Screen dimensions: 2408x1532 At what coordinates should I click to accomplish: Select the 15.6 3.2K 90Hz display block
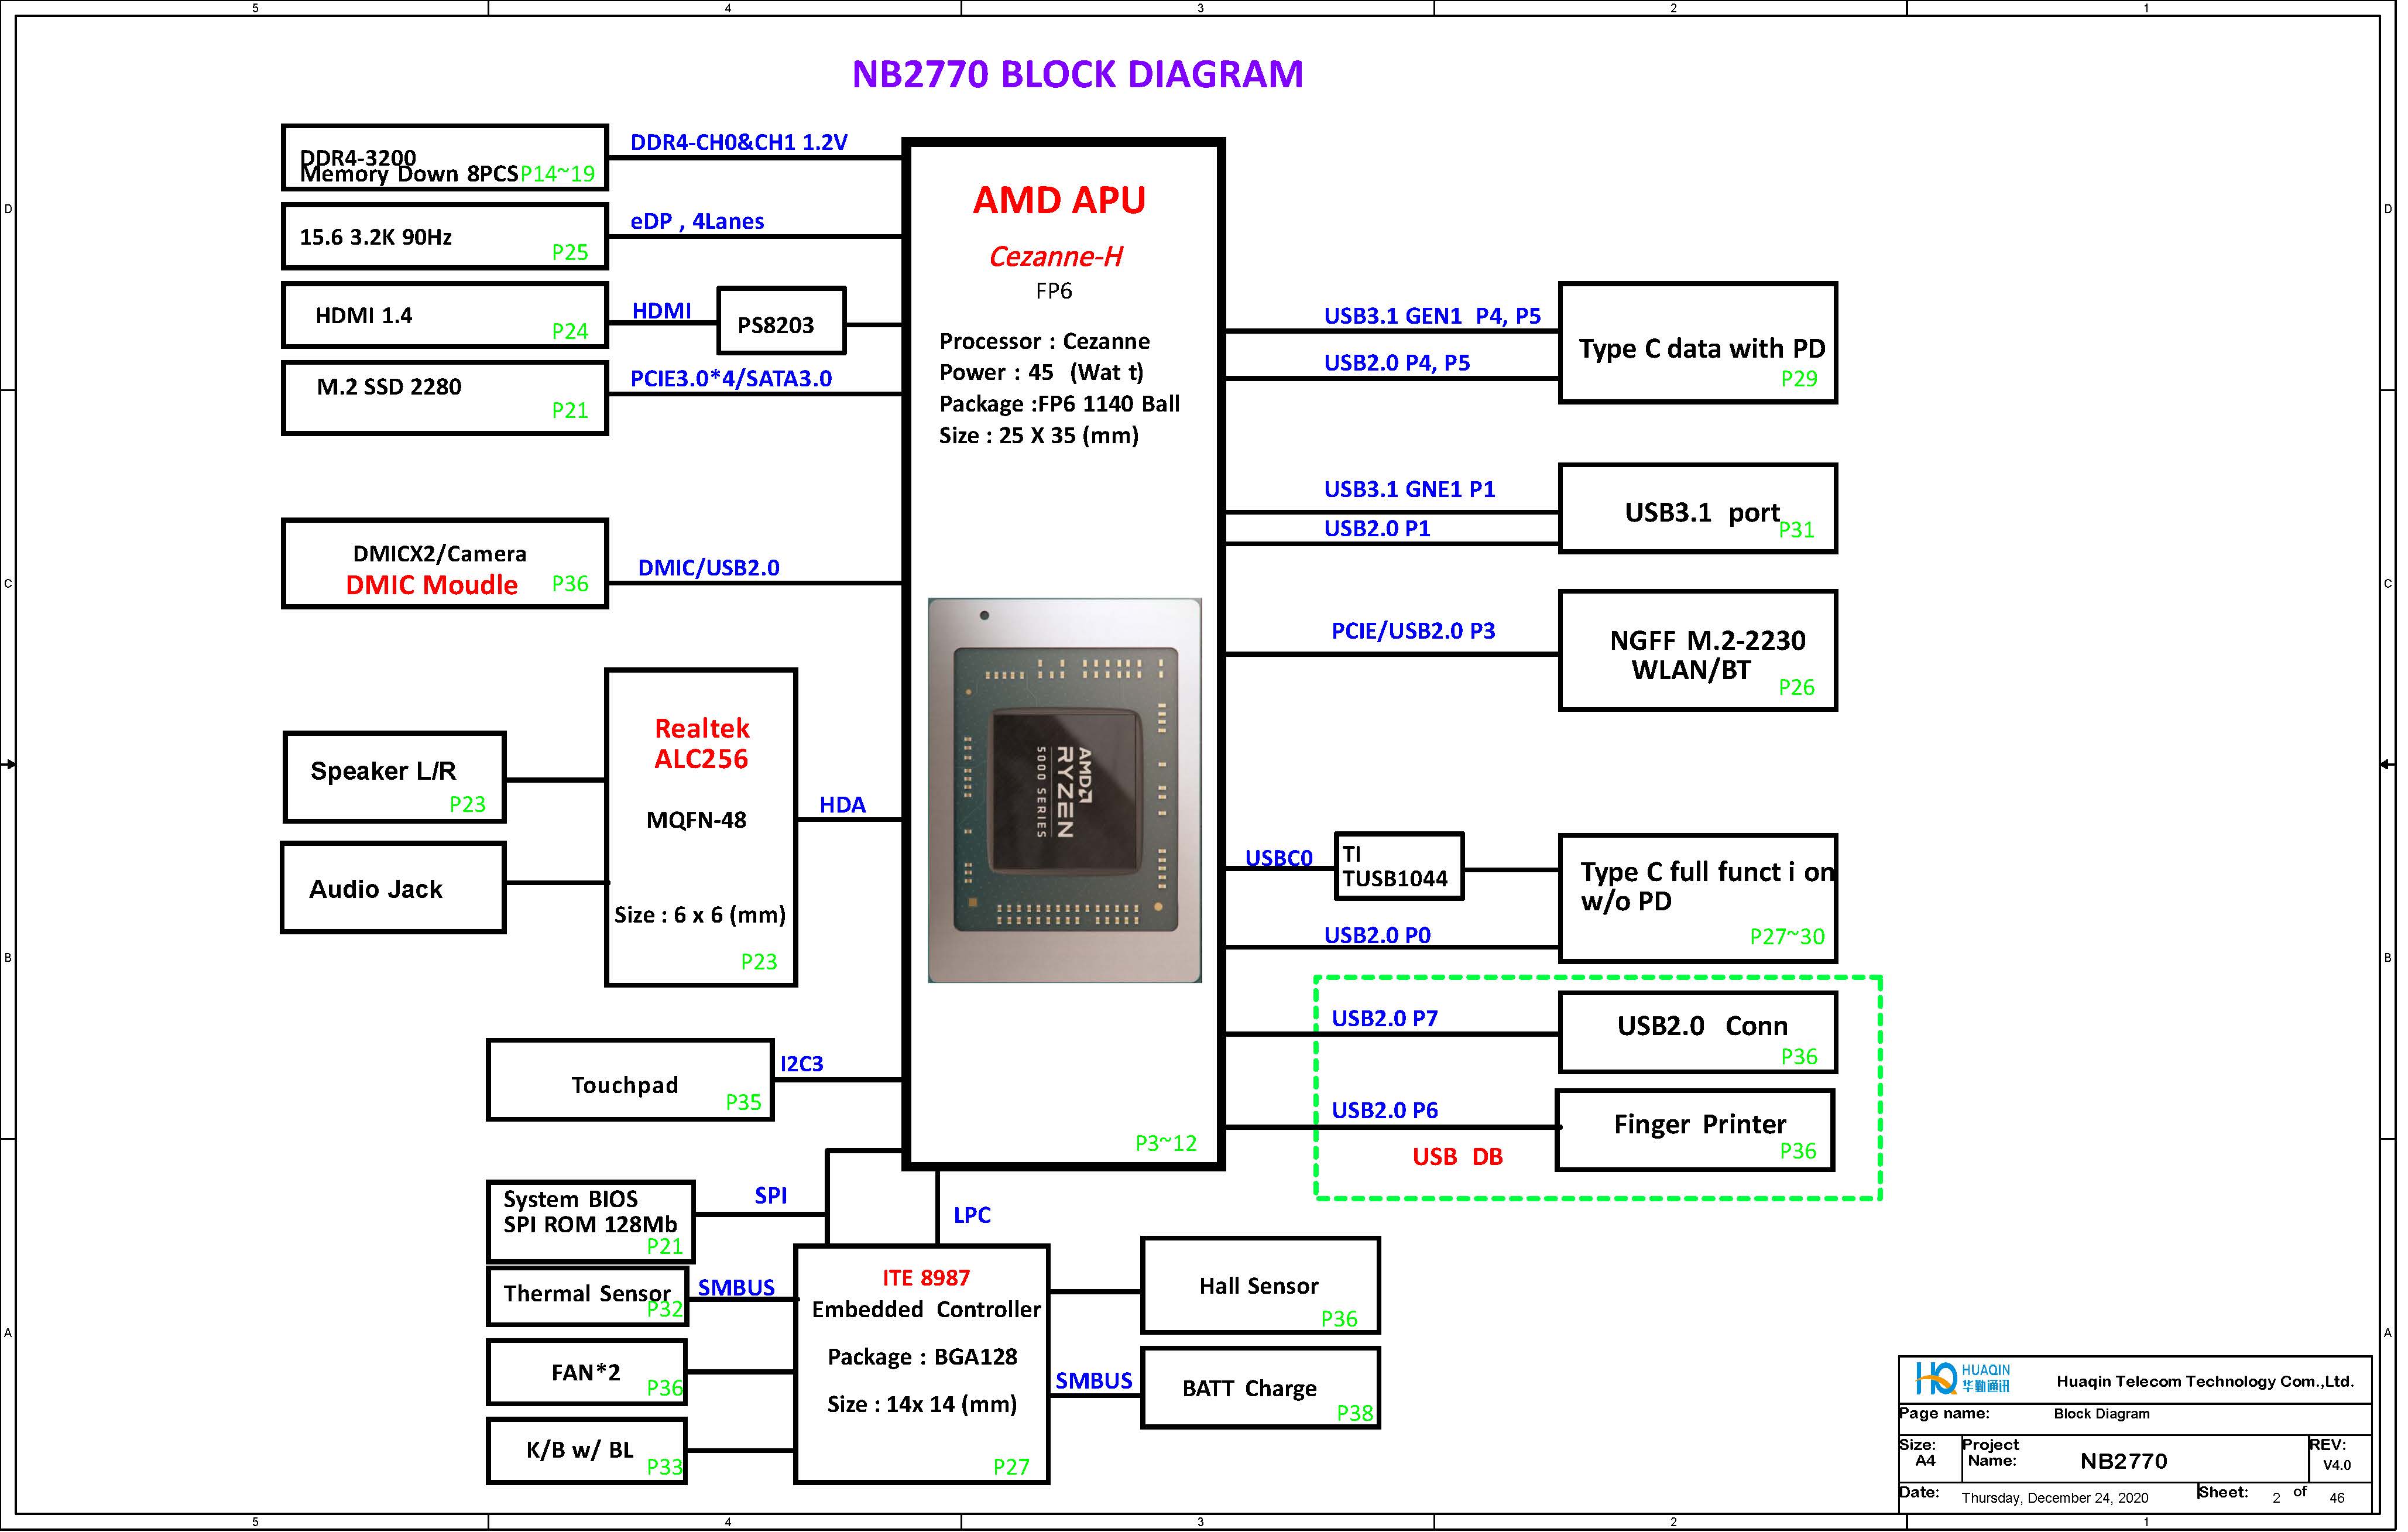445,237
